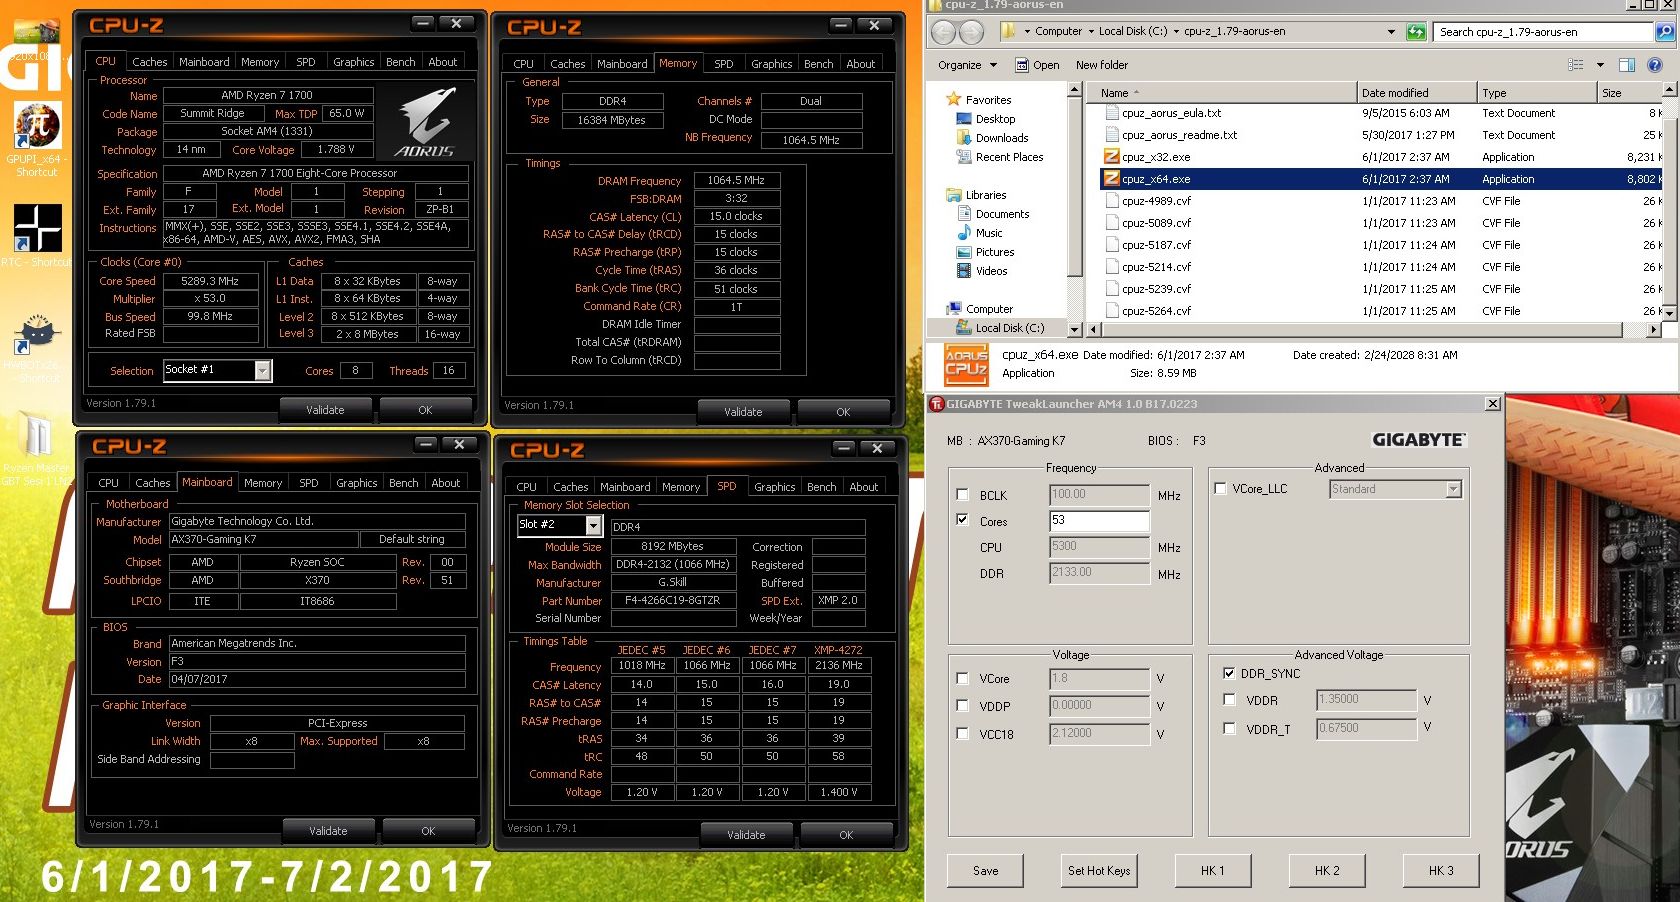Screen dimensions: 1680x902
Task: Open the Favorites star in navigation pane
Action: (954, 100)
